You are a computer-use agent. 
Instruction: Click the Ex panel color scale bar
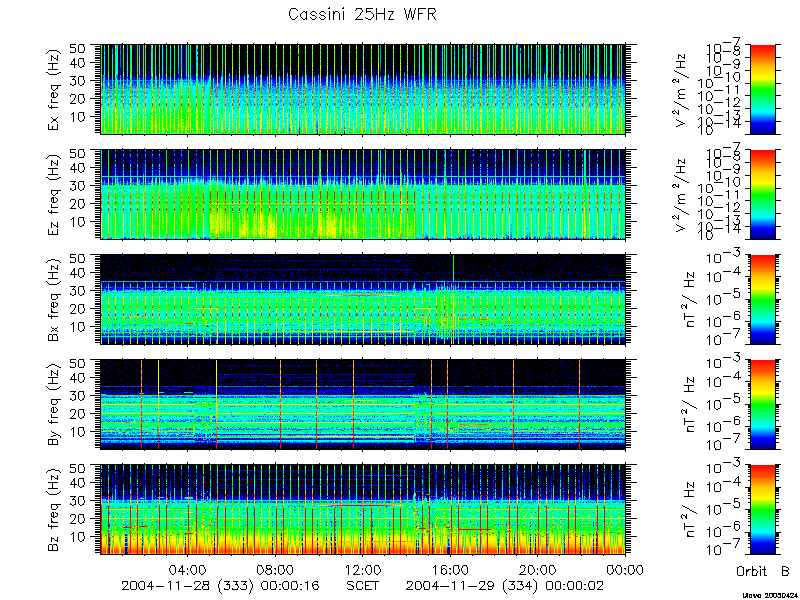[x=763, y=89]
